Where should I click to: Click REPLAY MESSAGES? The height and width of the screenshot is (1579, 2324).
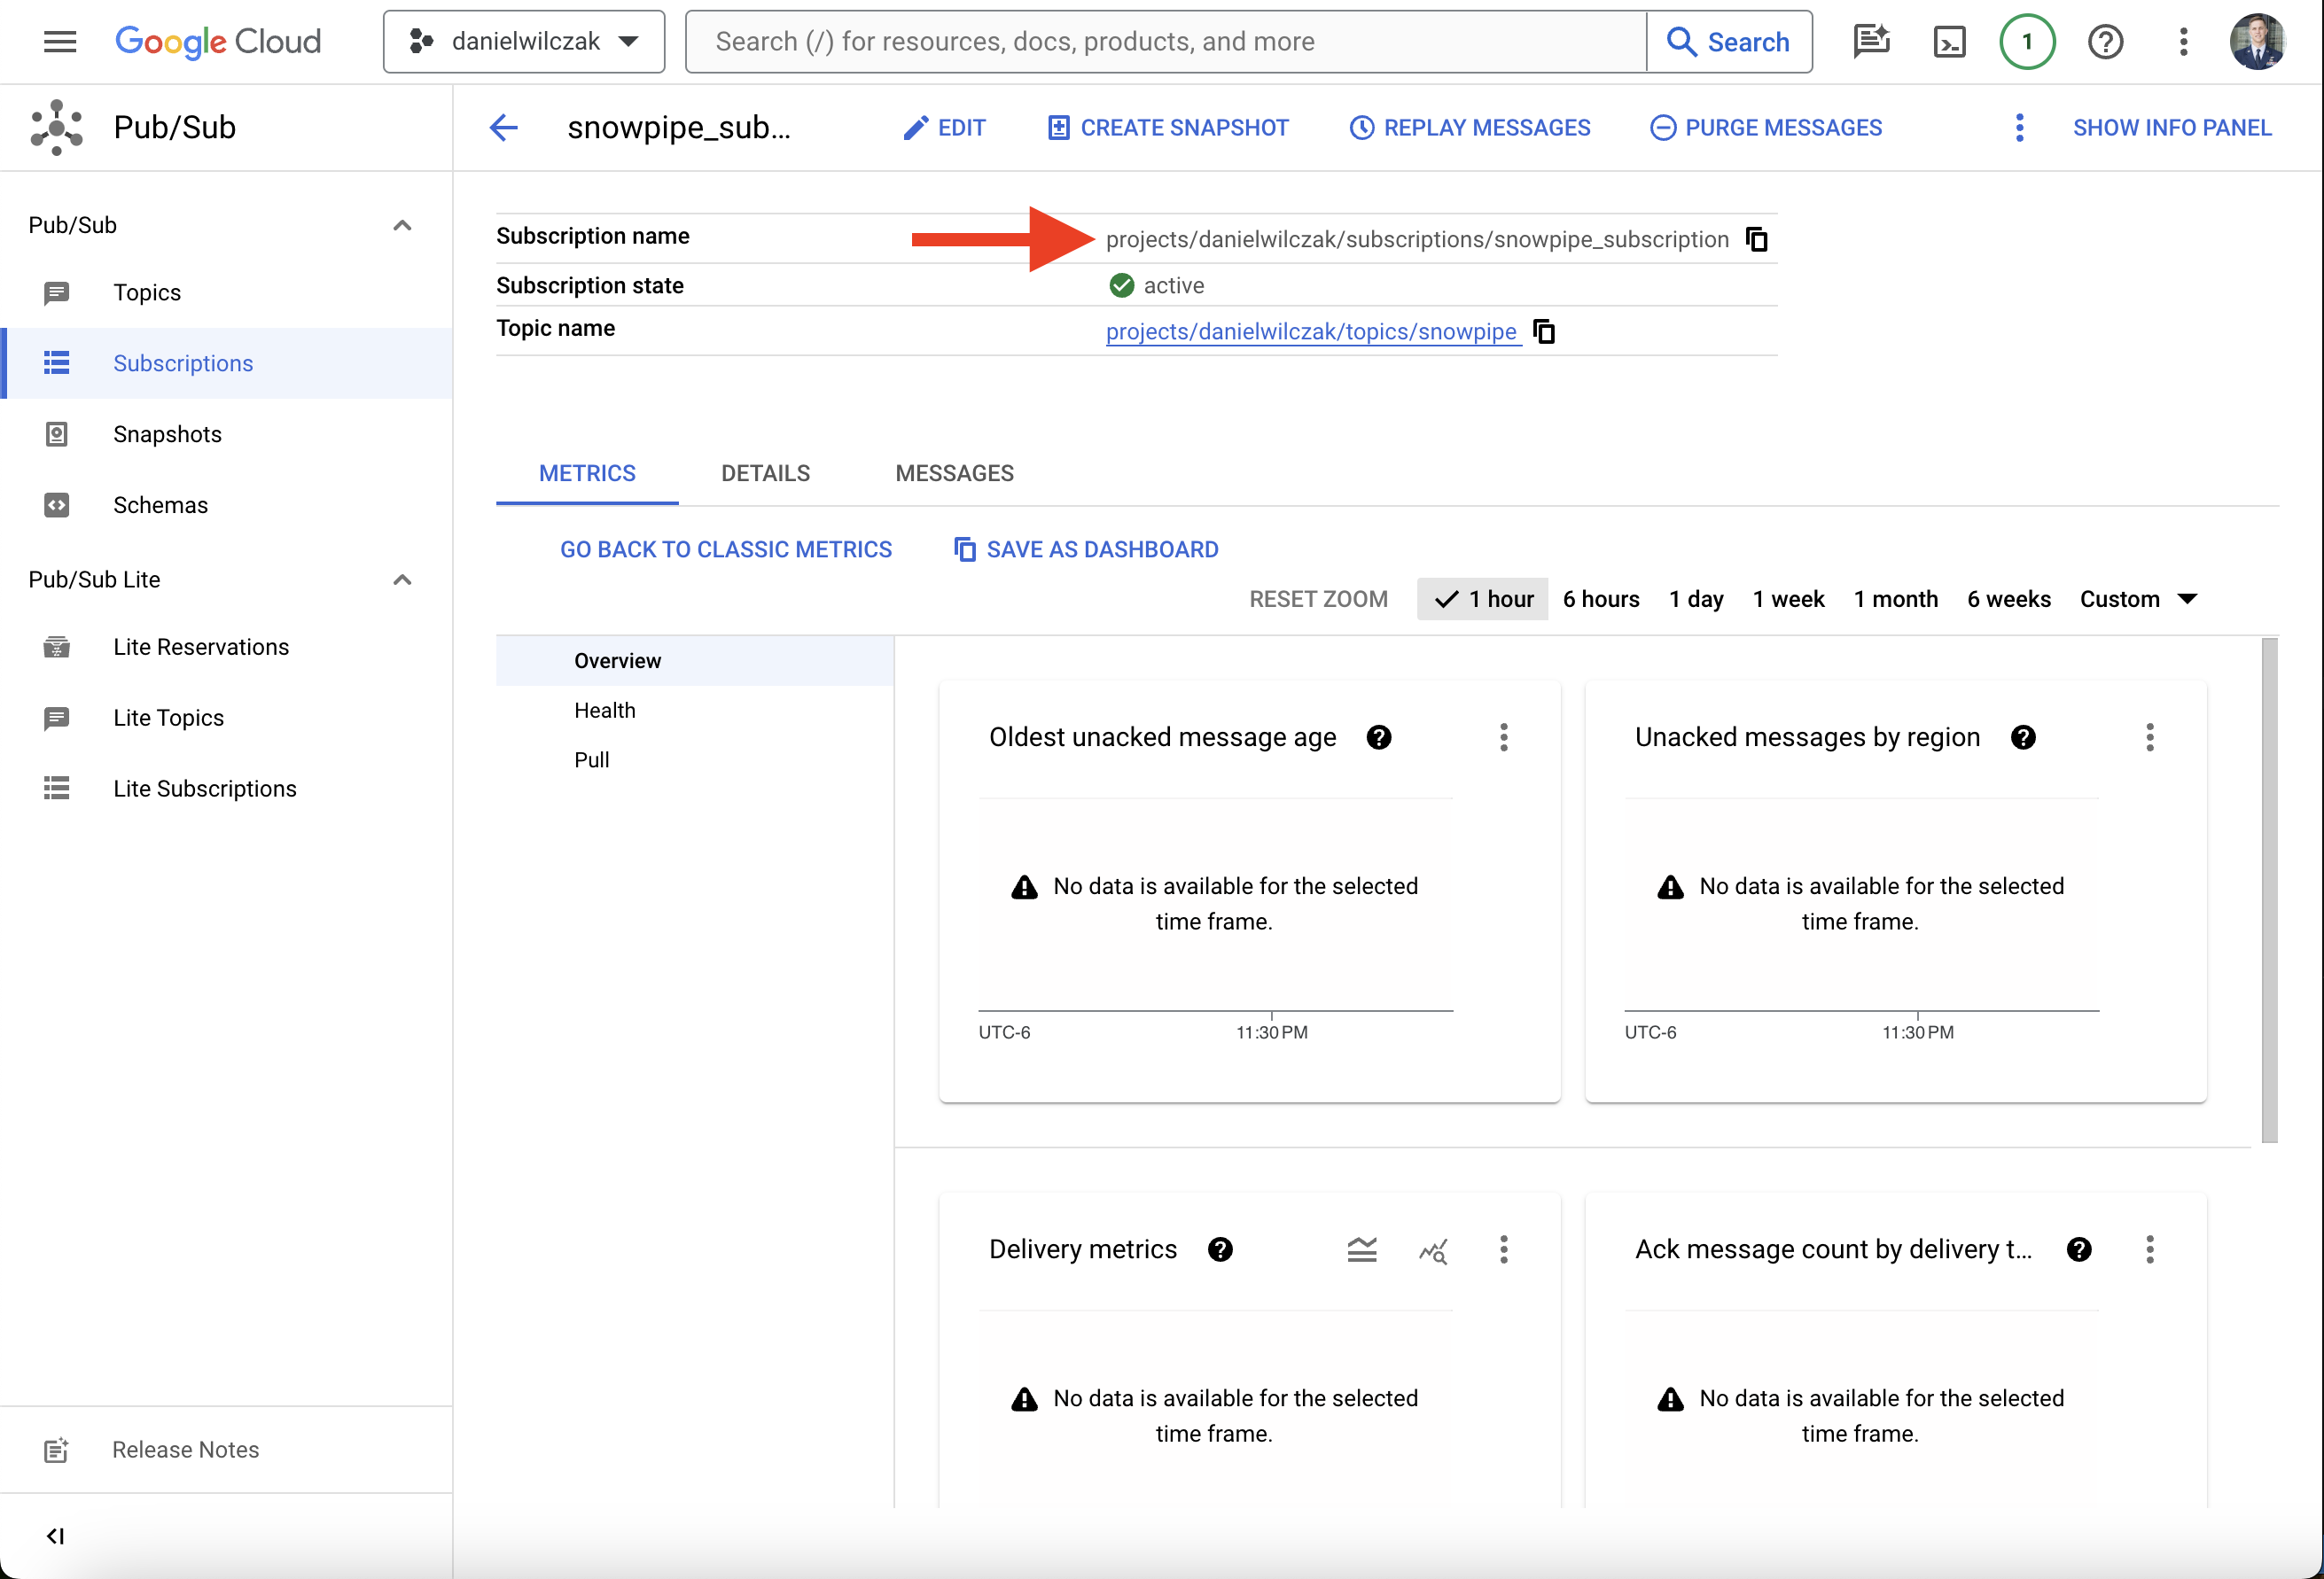point(1470,128)
